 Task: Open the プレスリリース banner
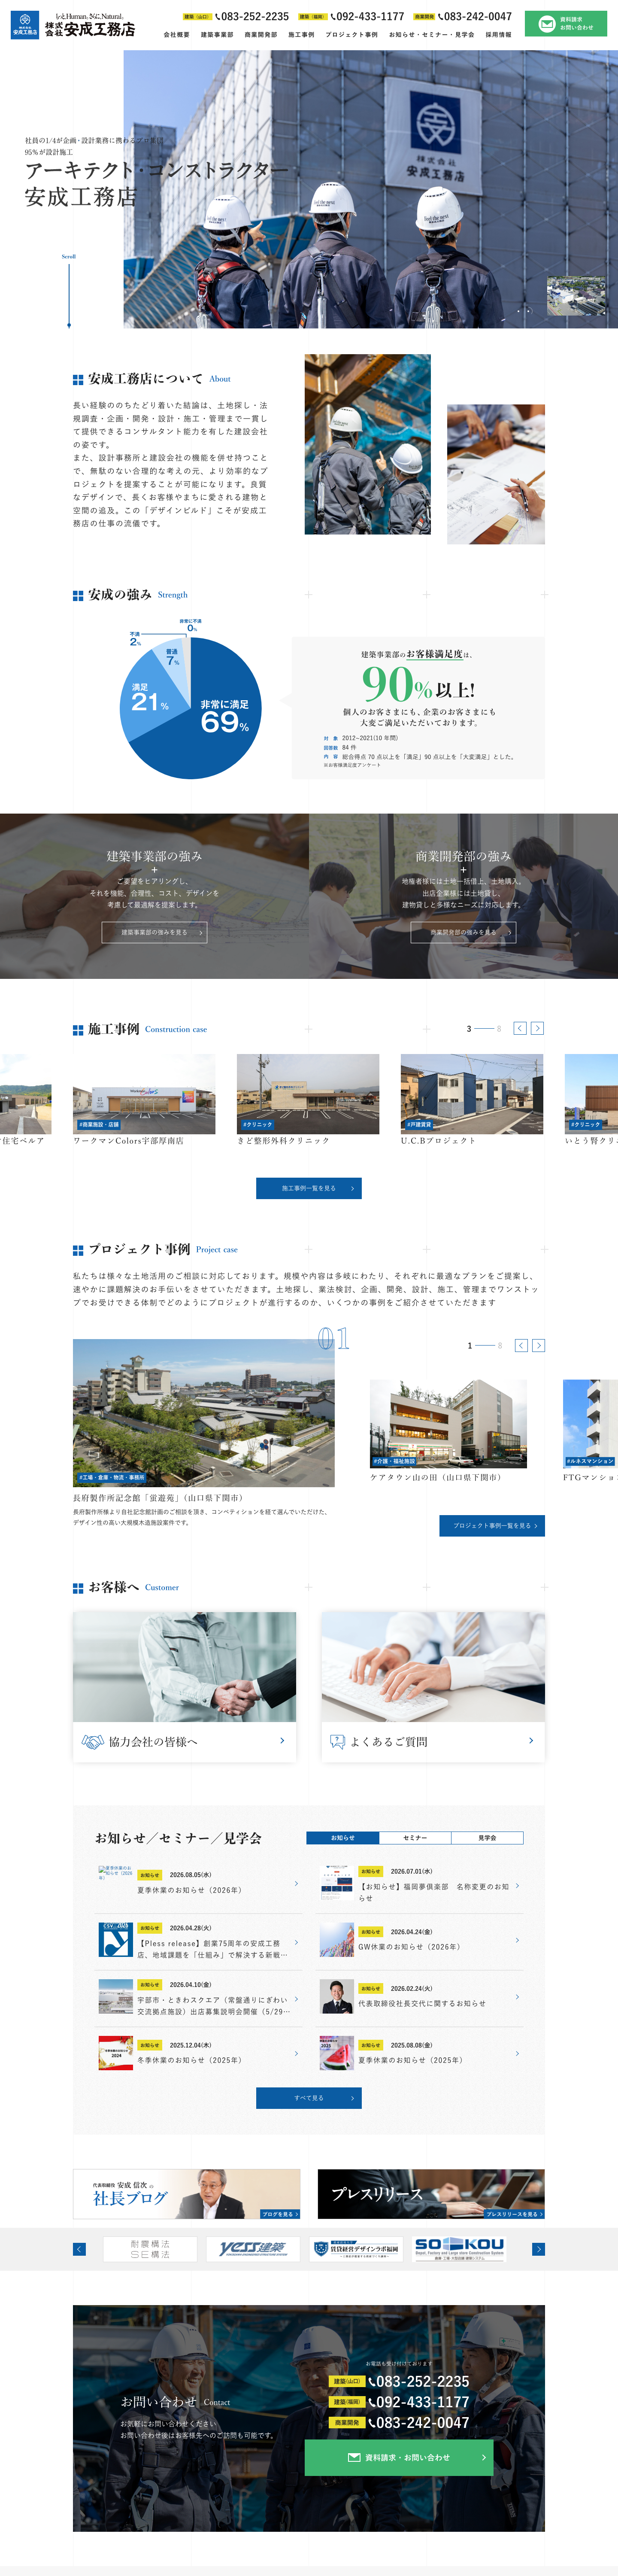(431, 2194)
